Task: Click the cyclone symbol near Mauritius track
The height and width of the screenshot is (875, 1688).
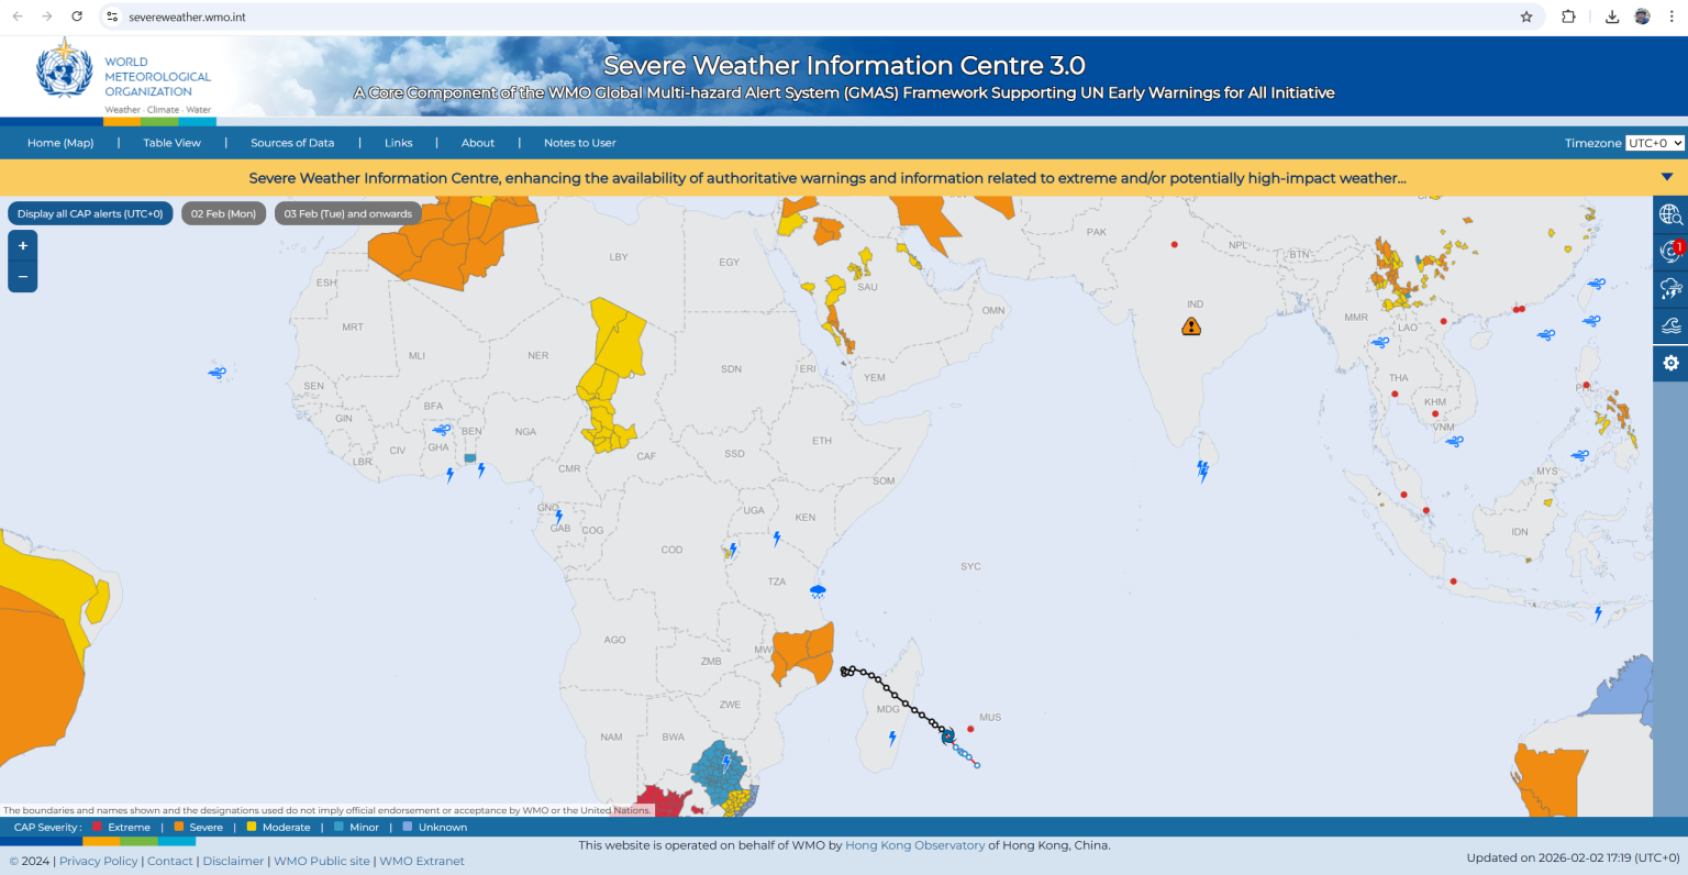Action: pyautogui.click(x=947, y=736)
